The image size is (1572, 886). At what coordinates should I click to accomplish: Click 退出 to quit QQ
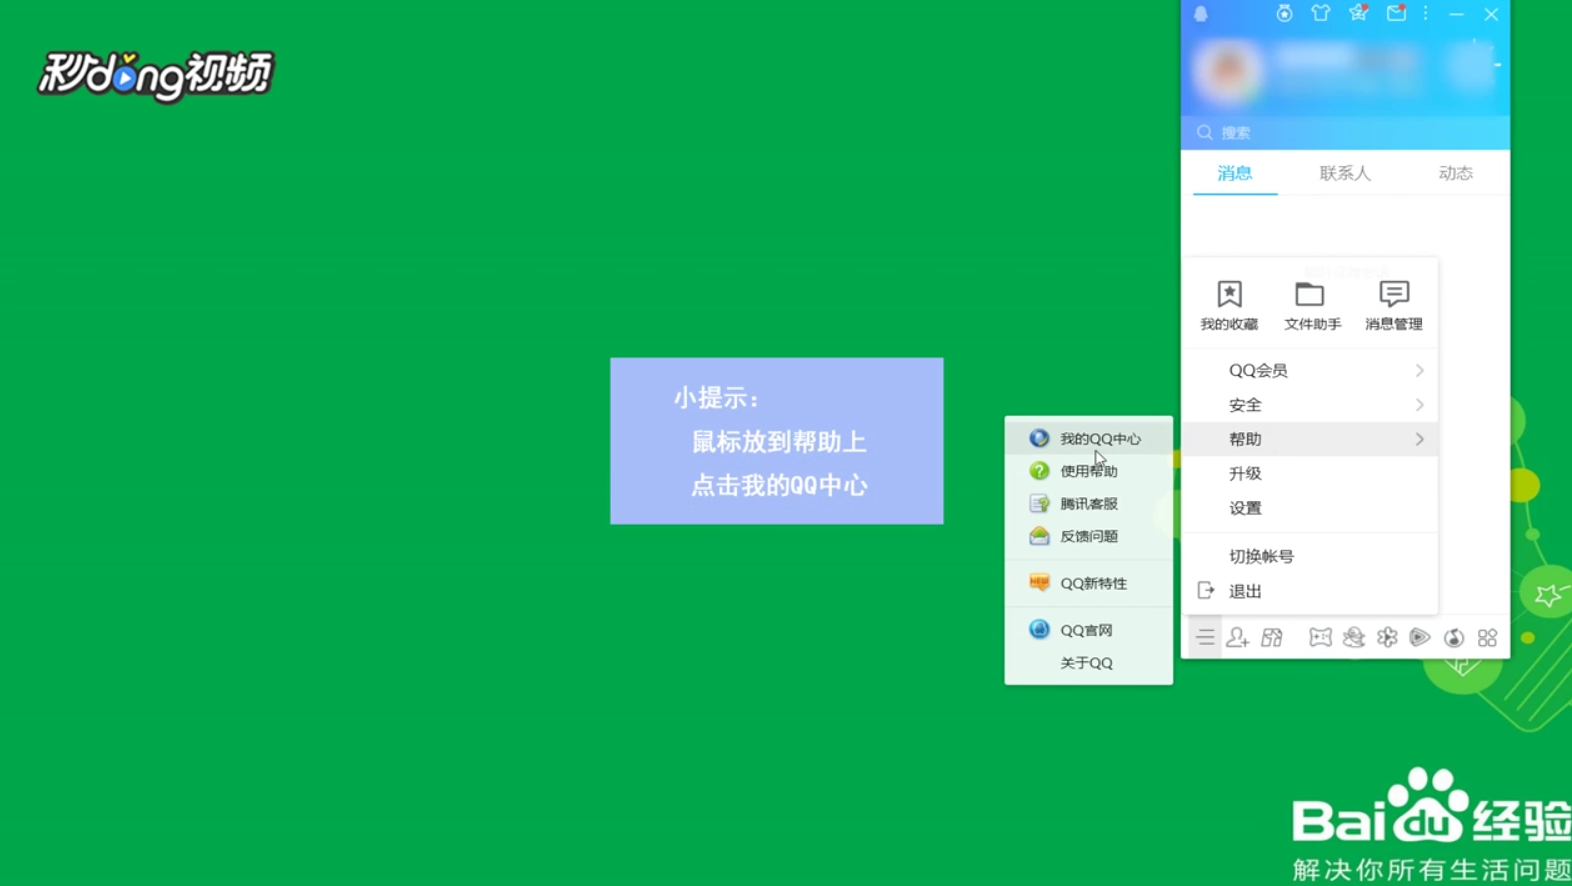[1310, 591]
